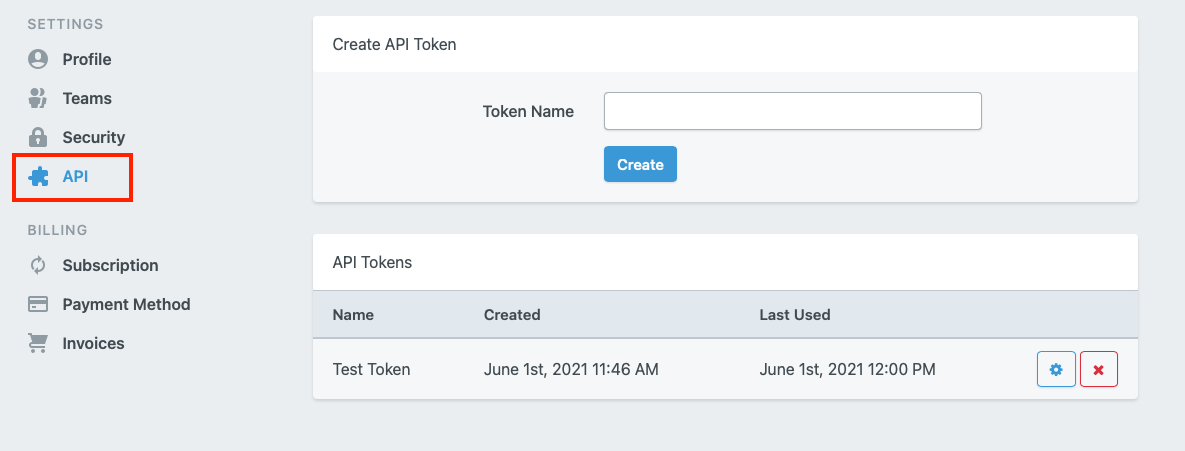Delete Test Token with red X
The width and height of the screenshot is (1185, 451).
pos(1099,369)
